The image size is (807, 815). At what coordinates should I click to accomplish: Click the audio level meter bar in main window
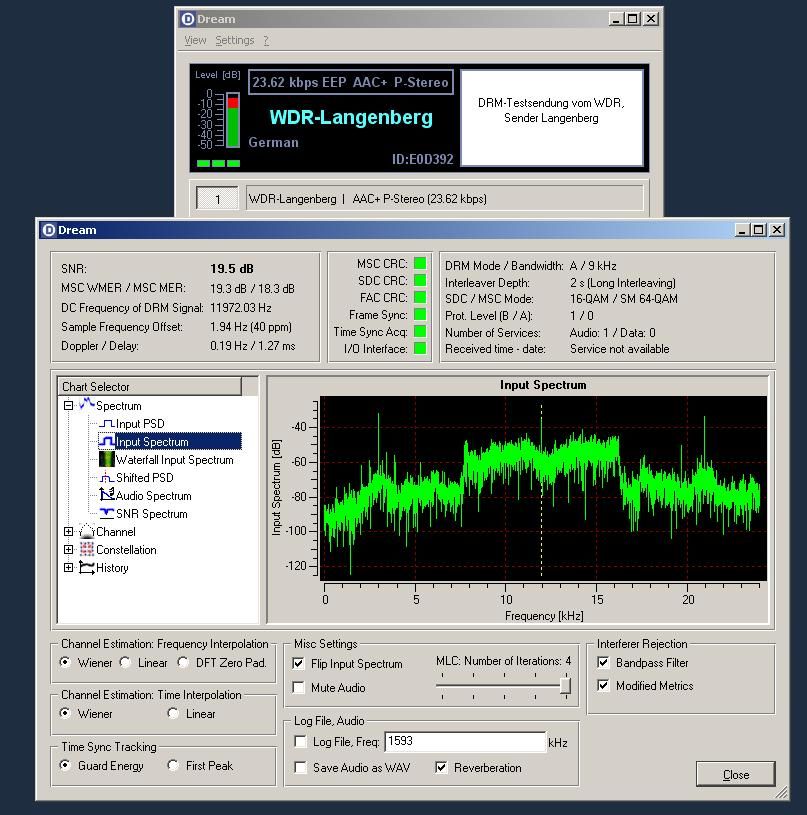pyautogui.click(x=233, y=121)
